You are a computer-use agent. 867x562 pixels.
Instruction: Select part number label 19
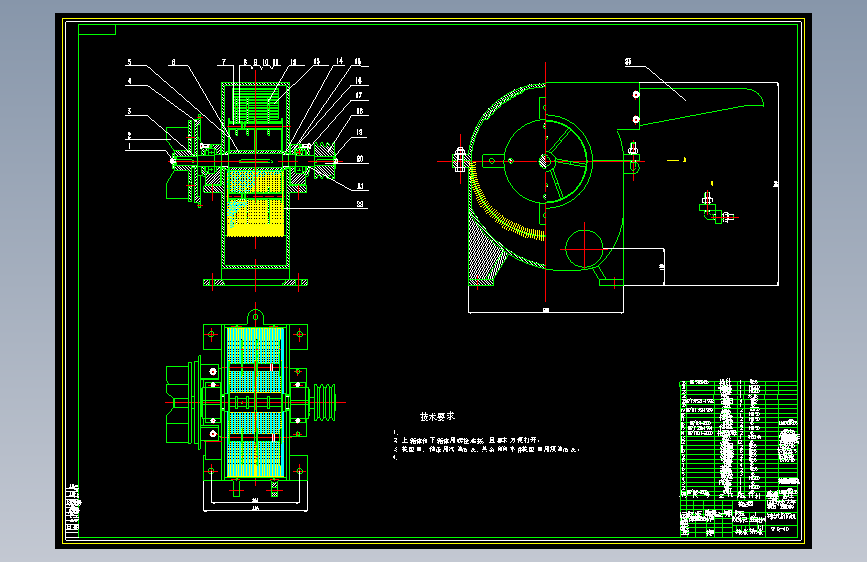359,132
